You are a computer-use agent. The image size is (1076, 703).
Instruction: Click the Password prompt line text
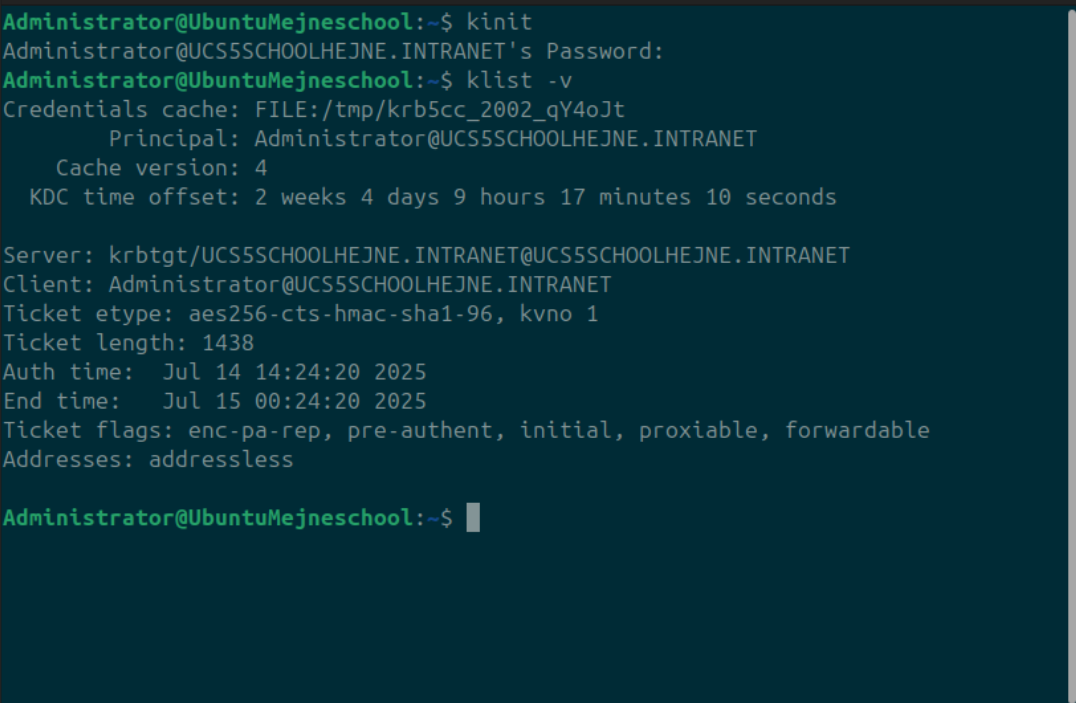coord(334,51)
